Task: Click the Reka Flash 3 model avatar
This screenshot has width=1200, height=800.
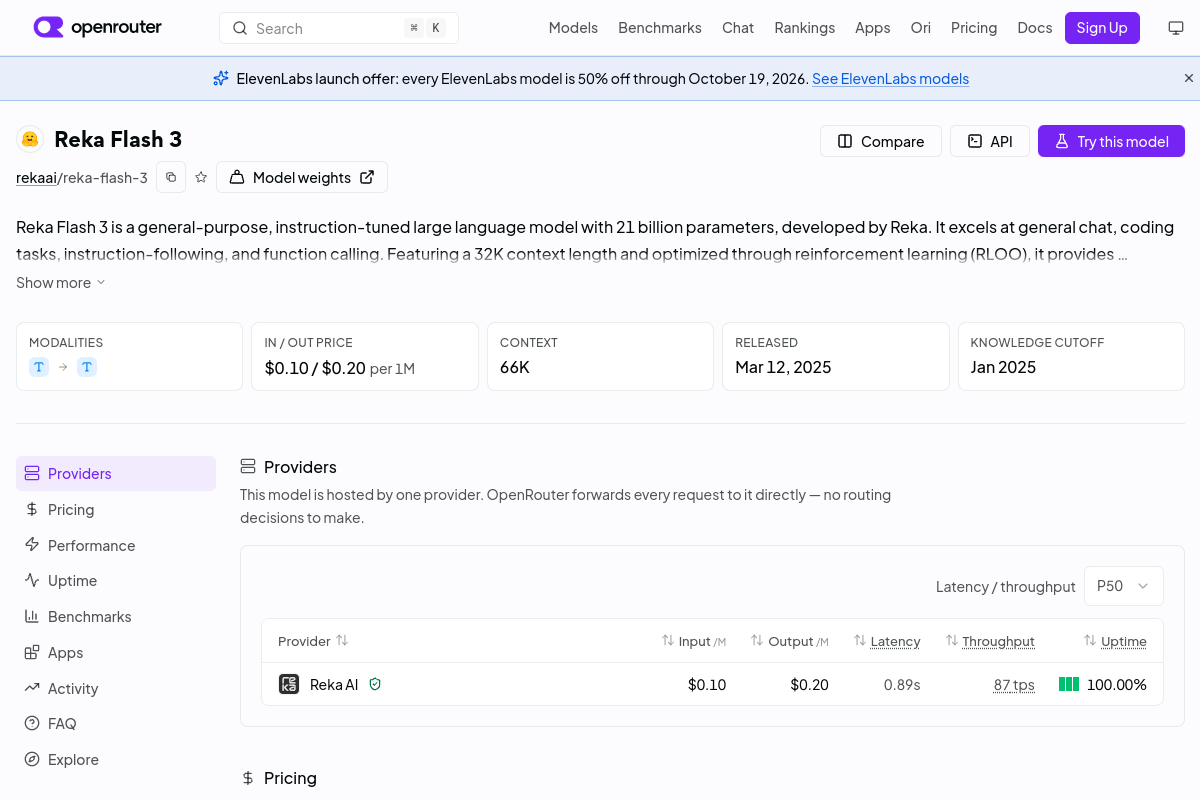Action: [30, 139]
